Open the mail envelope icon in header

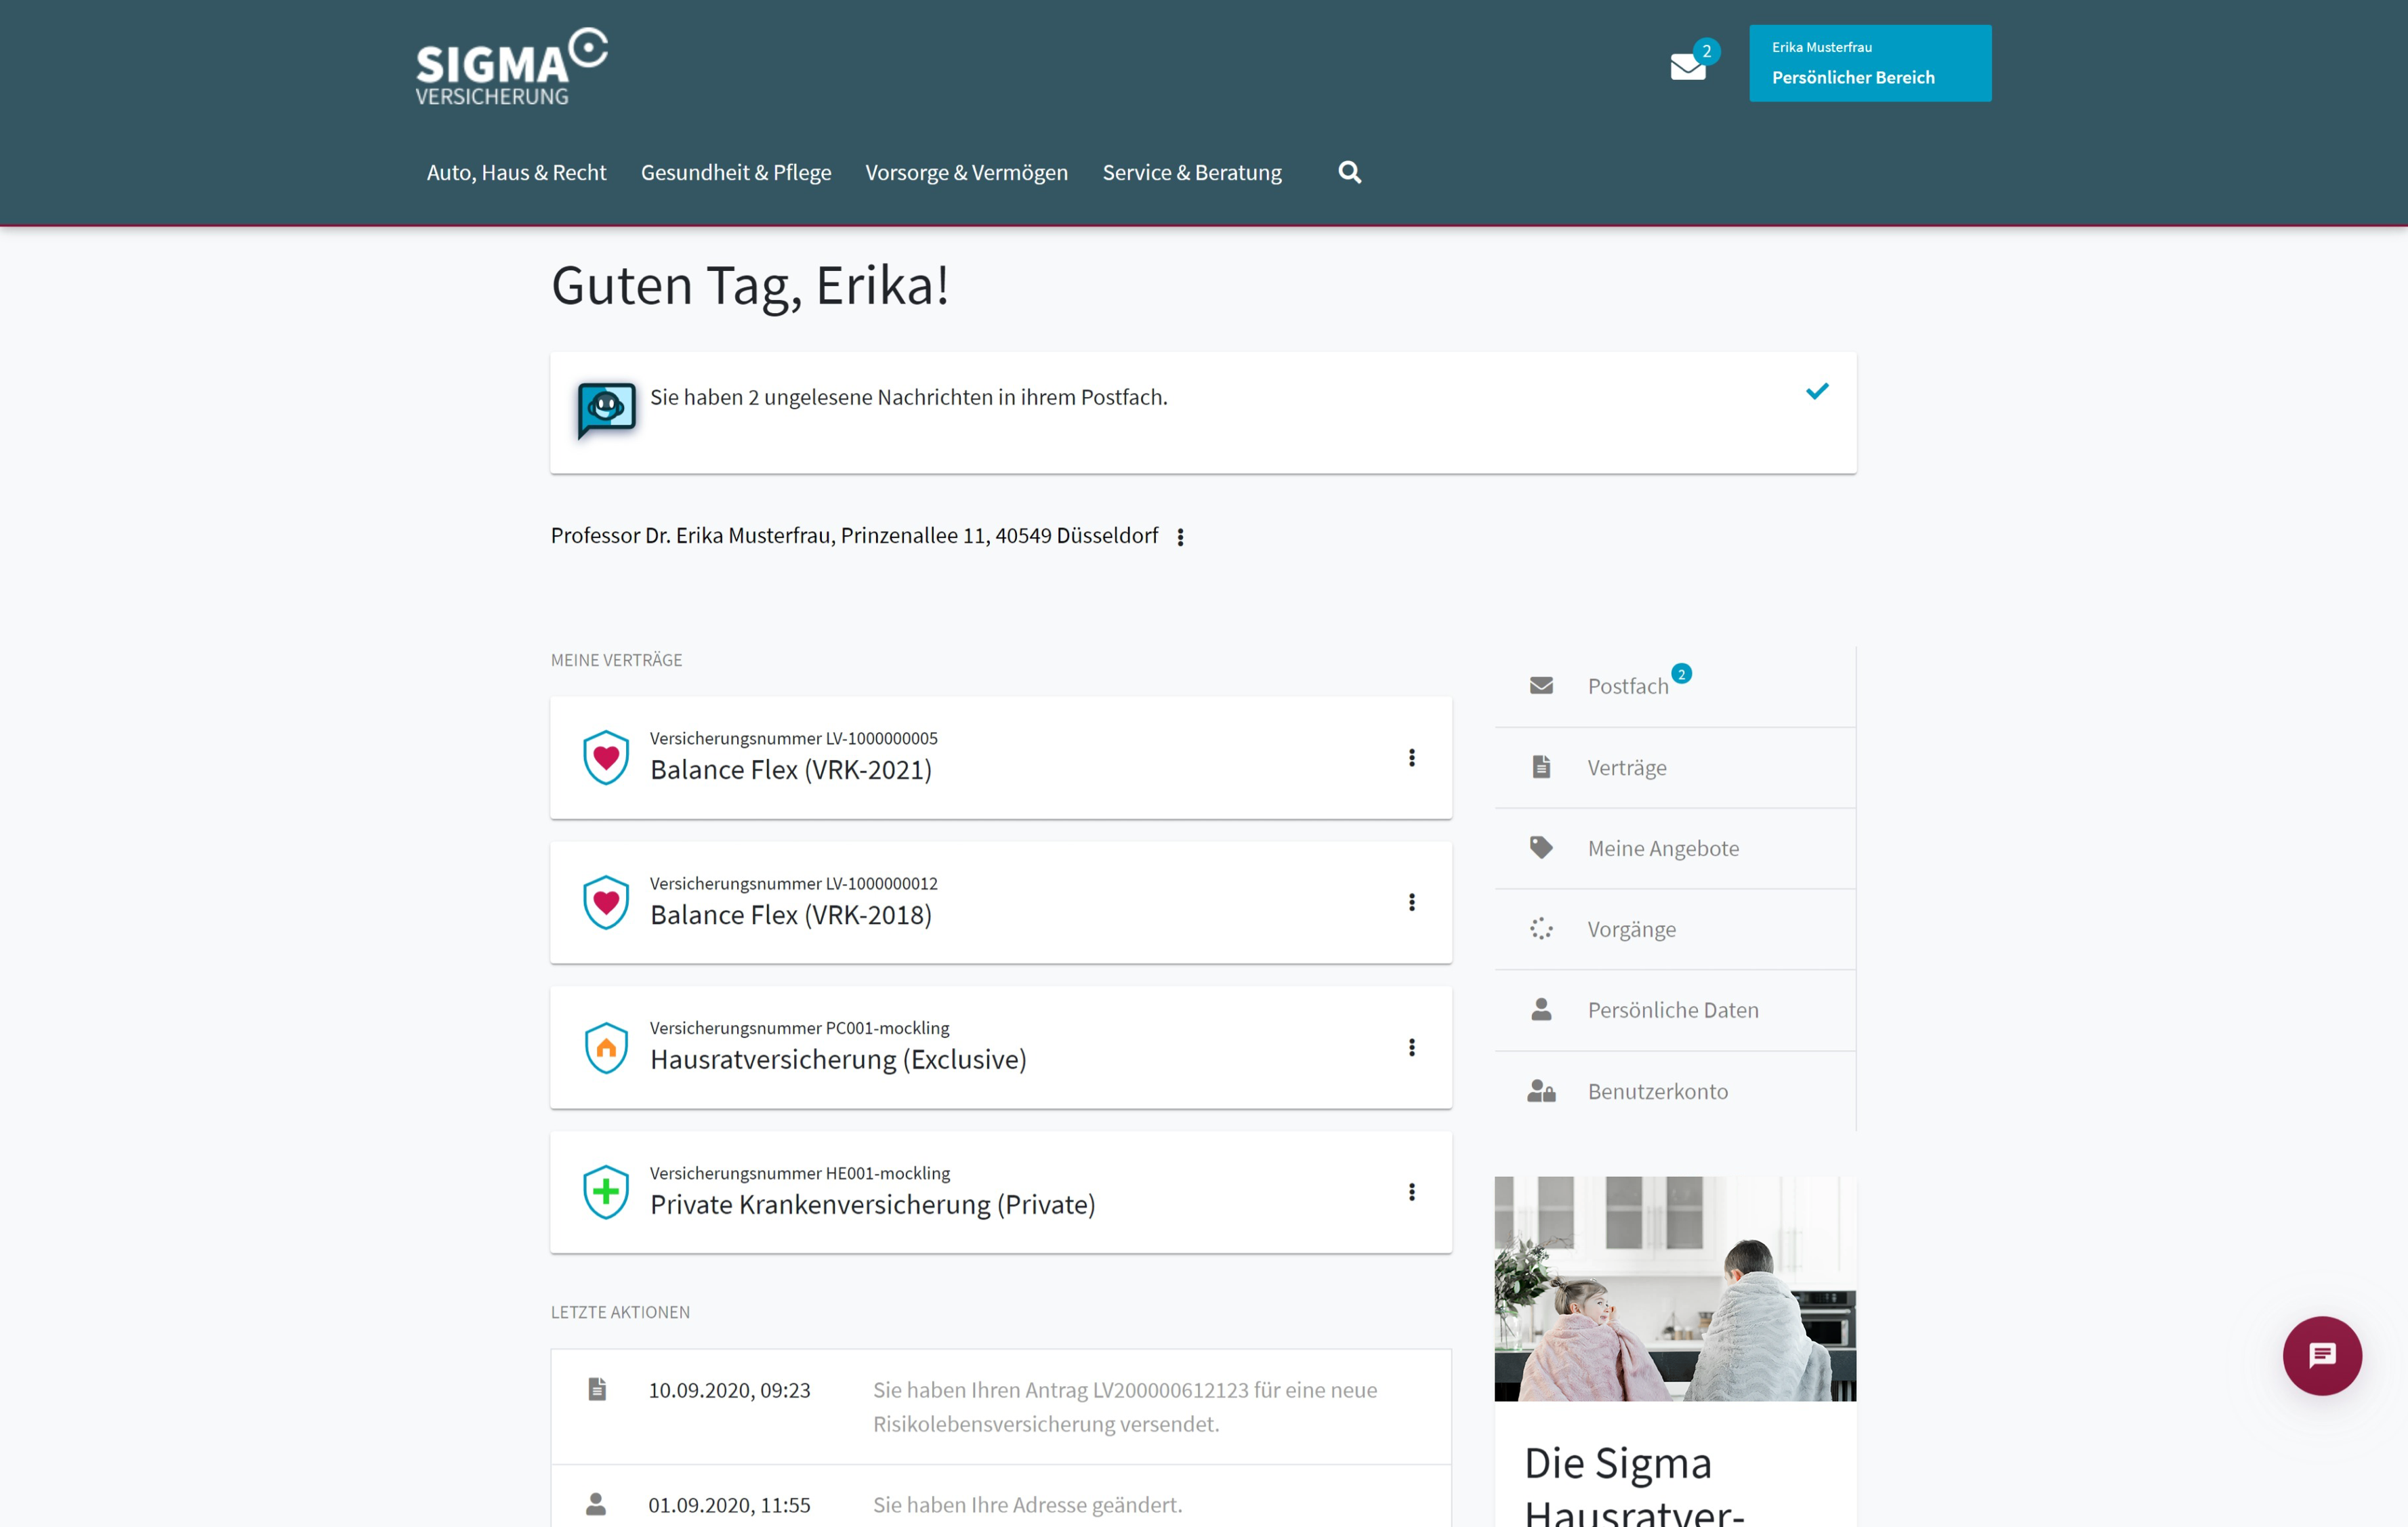(1688, 66)
